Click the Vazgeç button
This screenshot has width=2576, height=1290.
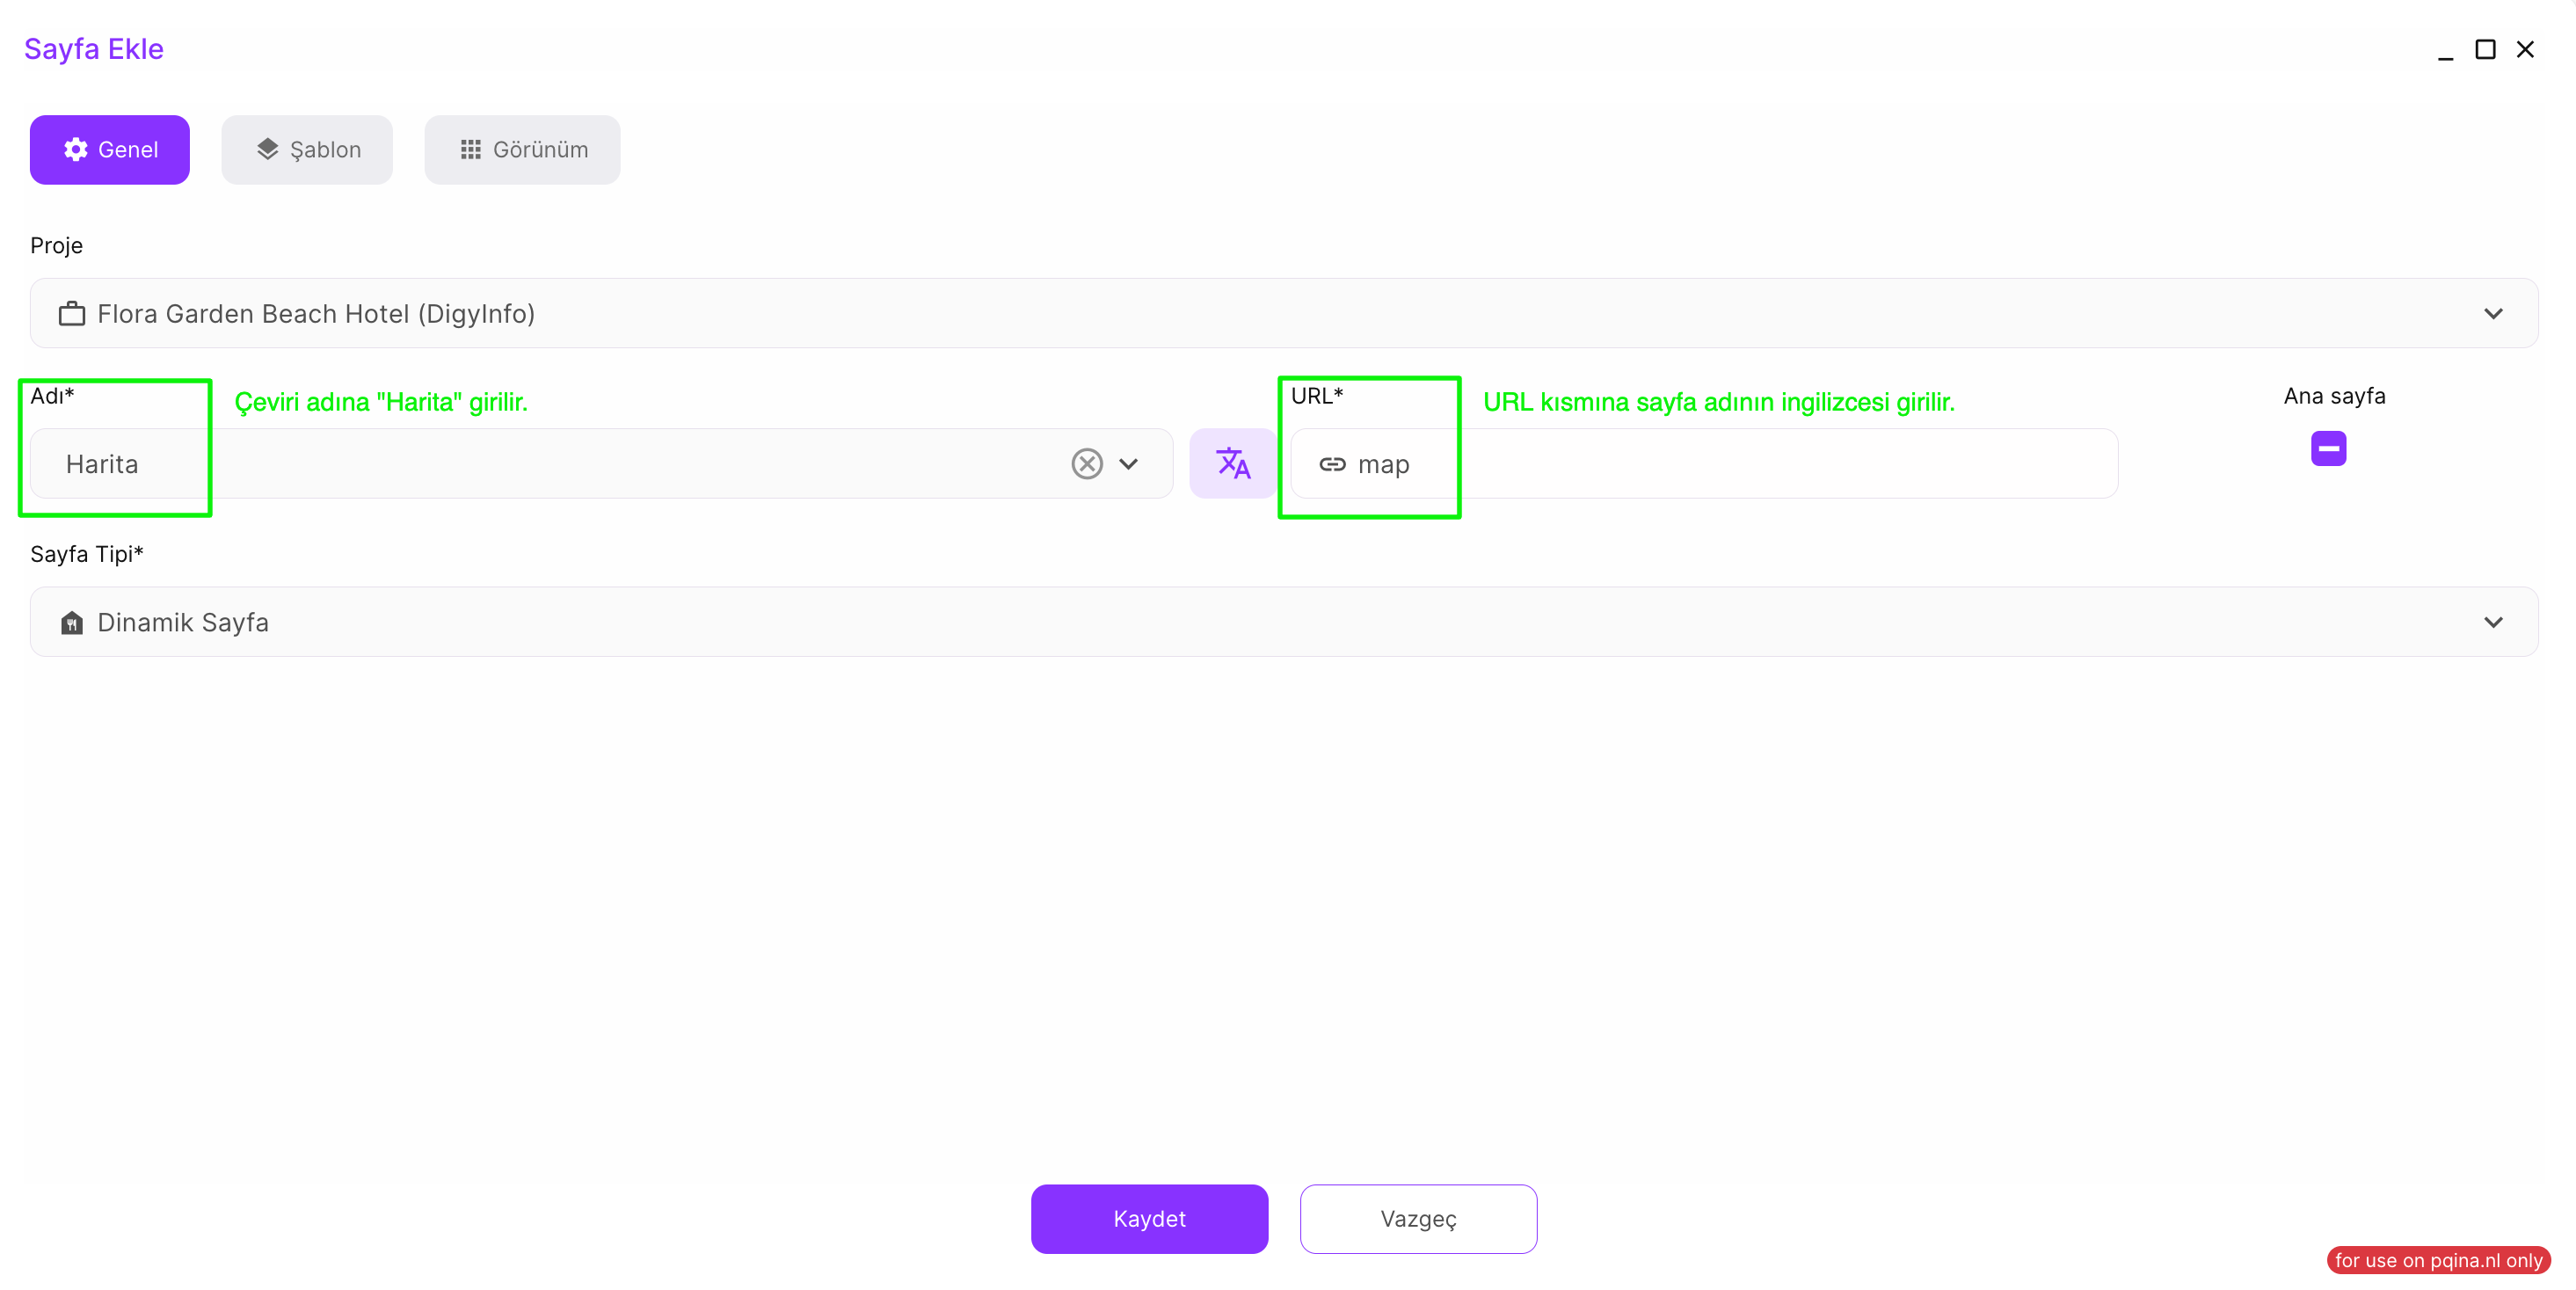(x=1418, y=1218)
